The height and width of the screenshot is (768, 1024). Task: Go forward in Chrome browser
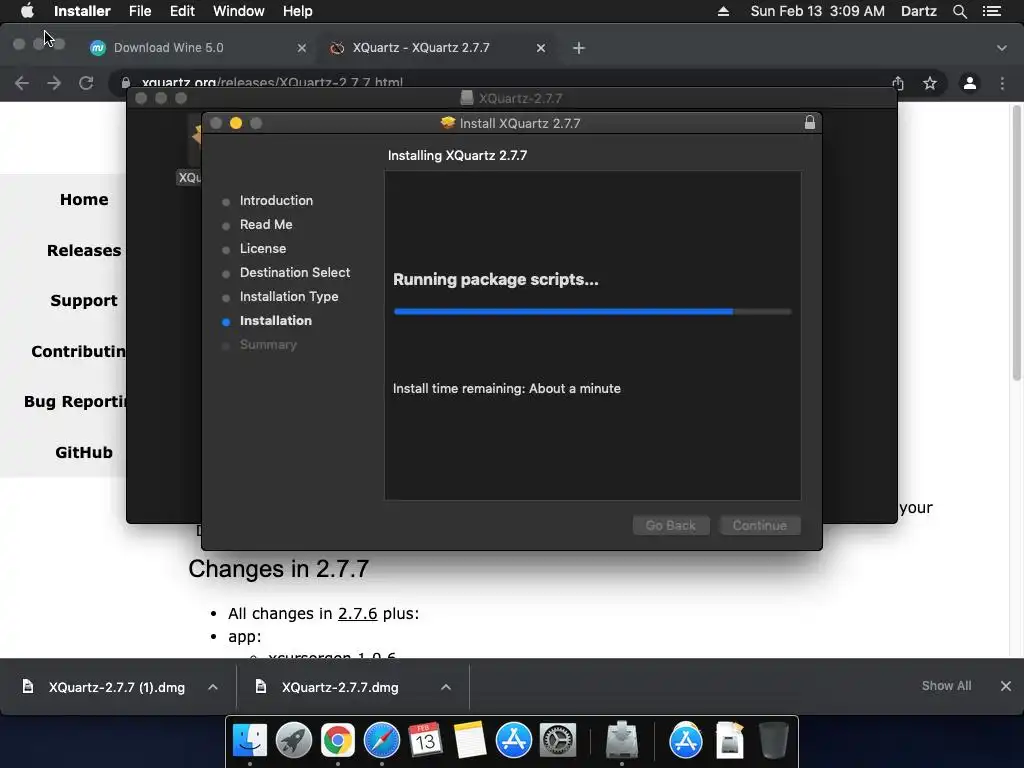54,83
